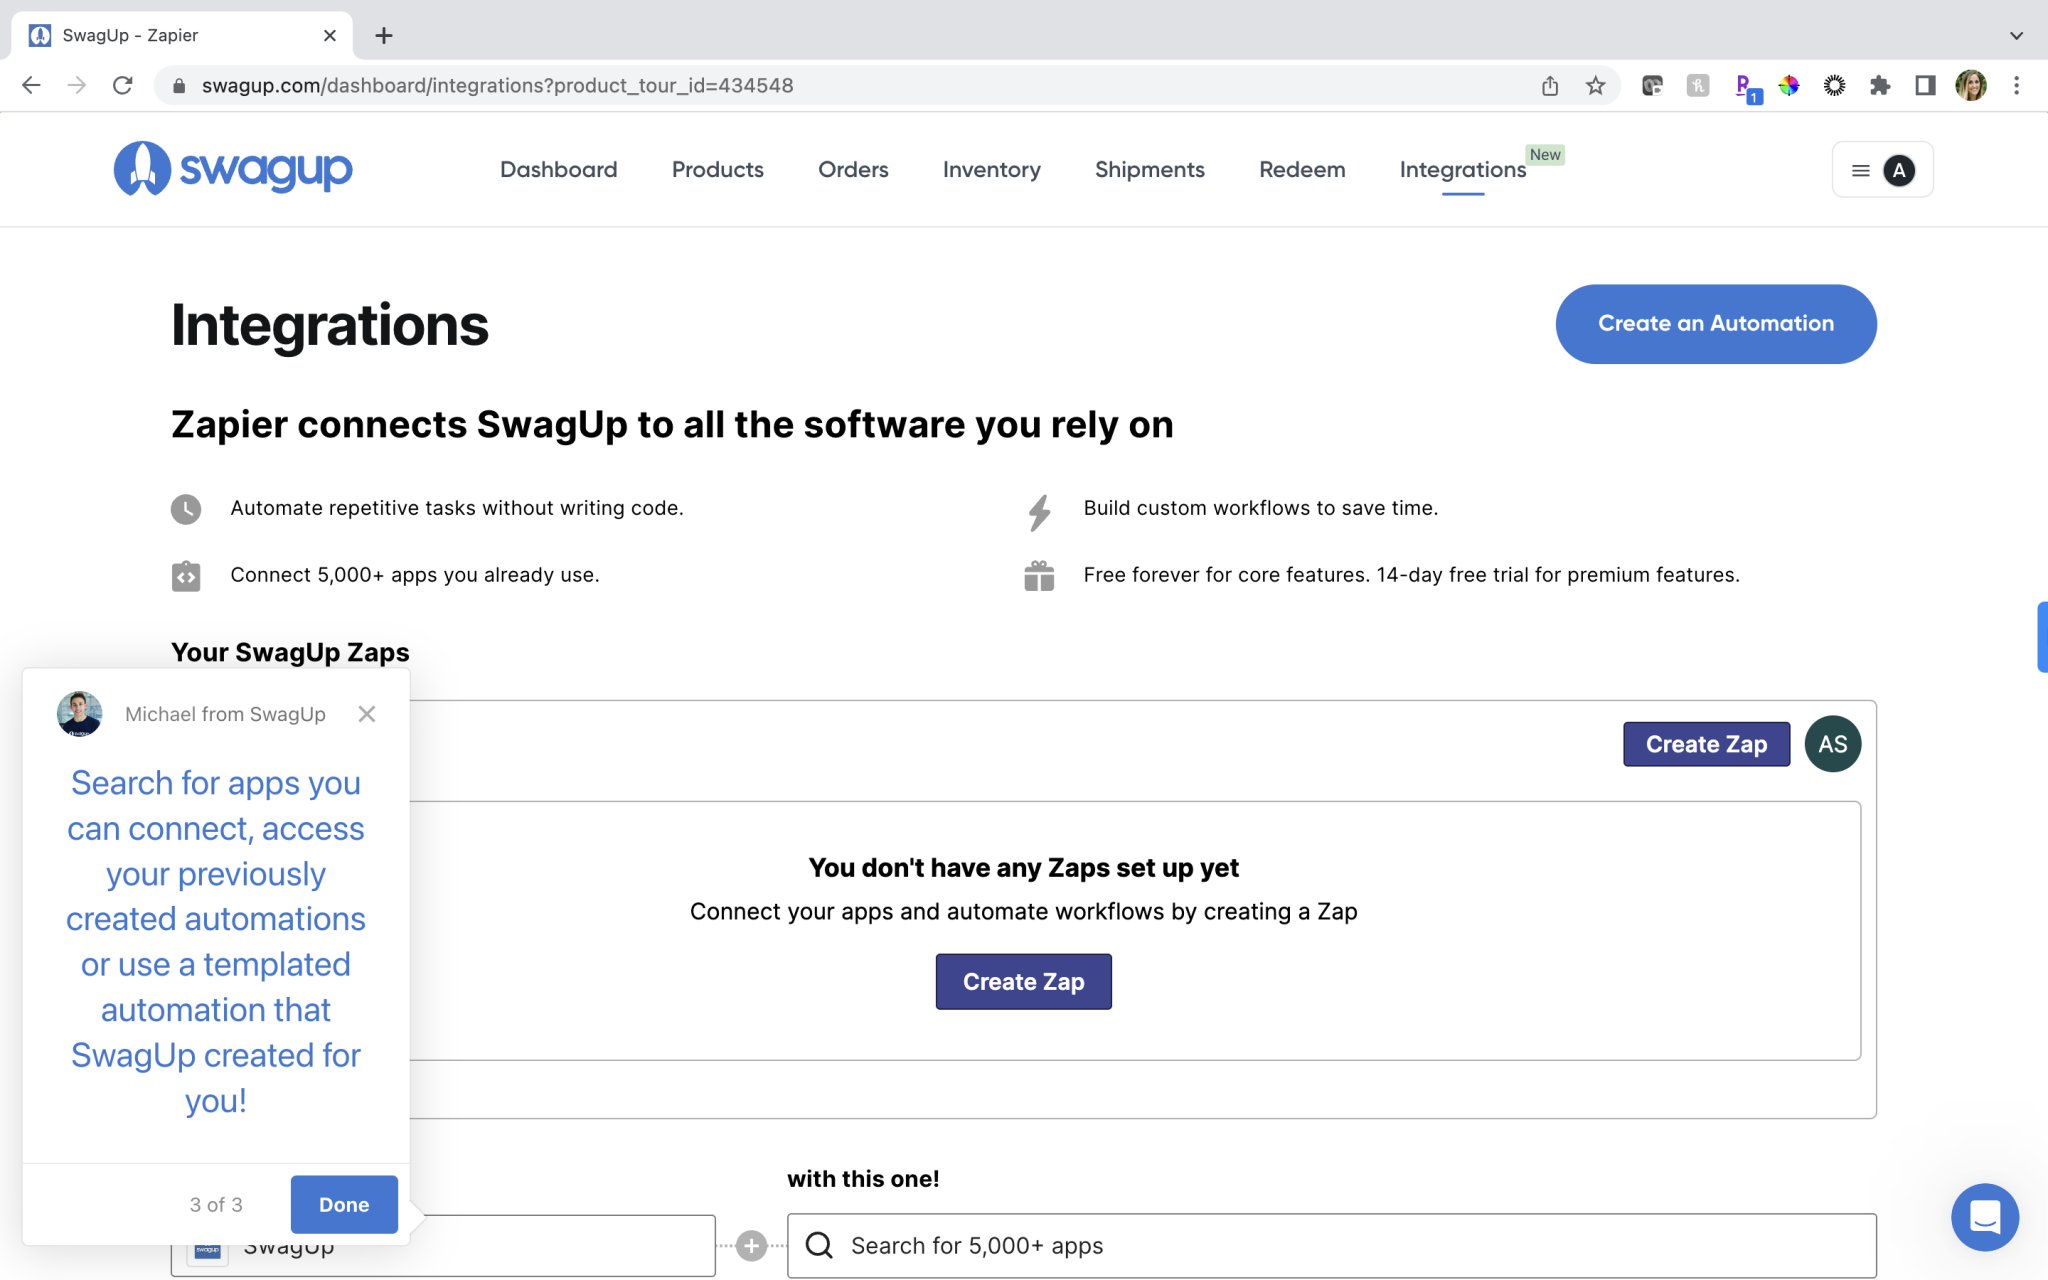Screen dimensions: 2048x1280
Task: Open the browser extensions puzzle piece icon
Action: point(1880,85)
